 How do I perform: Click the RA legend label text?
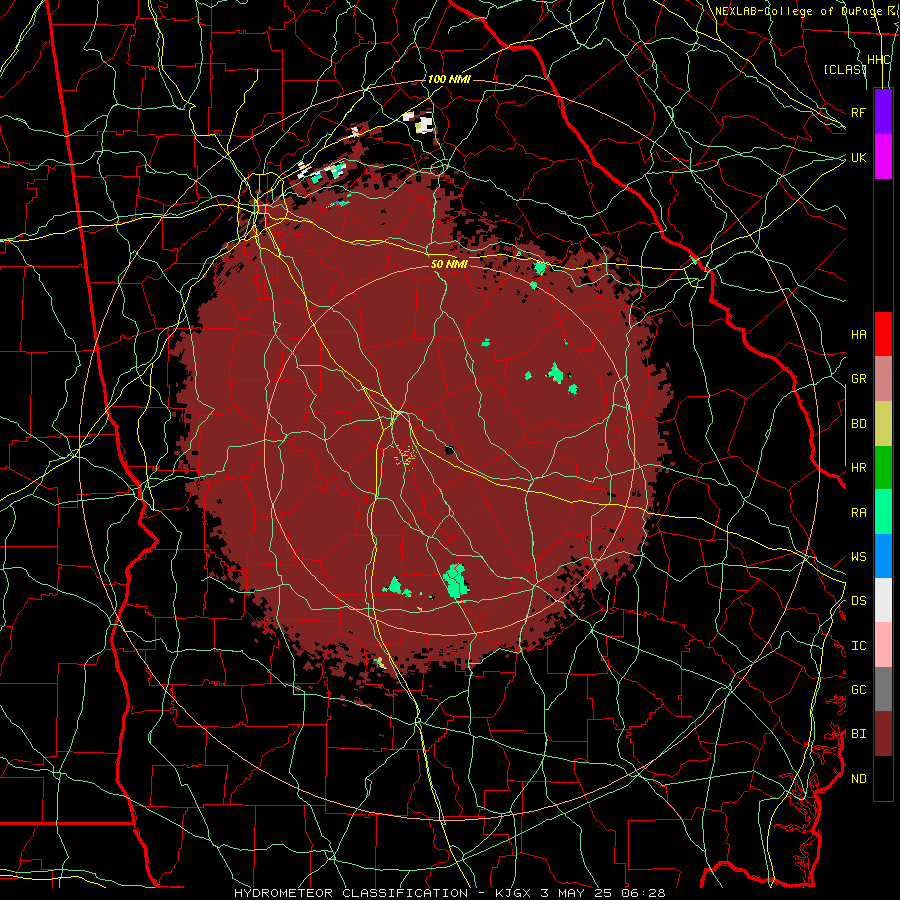click(858, 513)
